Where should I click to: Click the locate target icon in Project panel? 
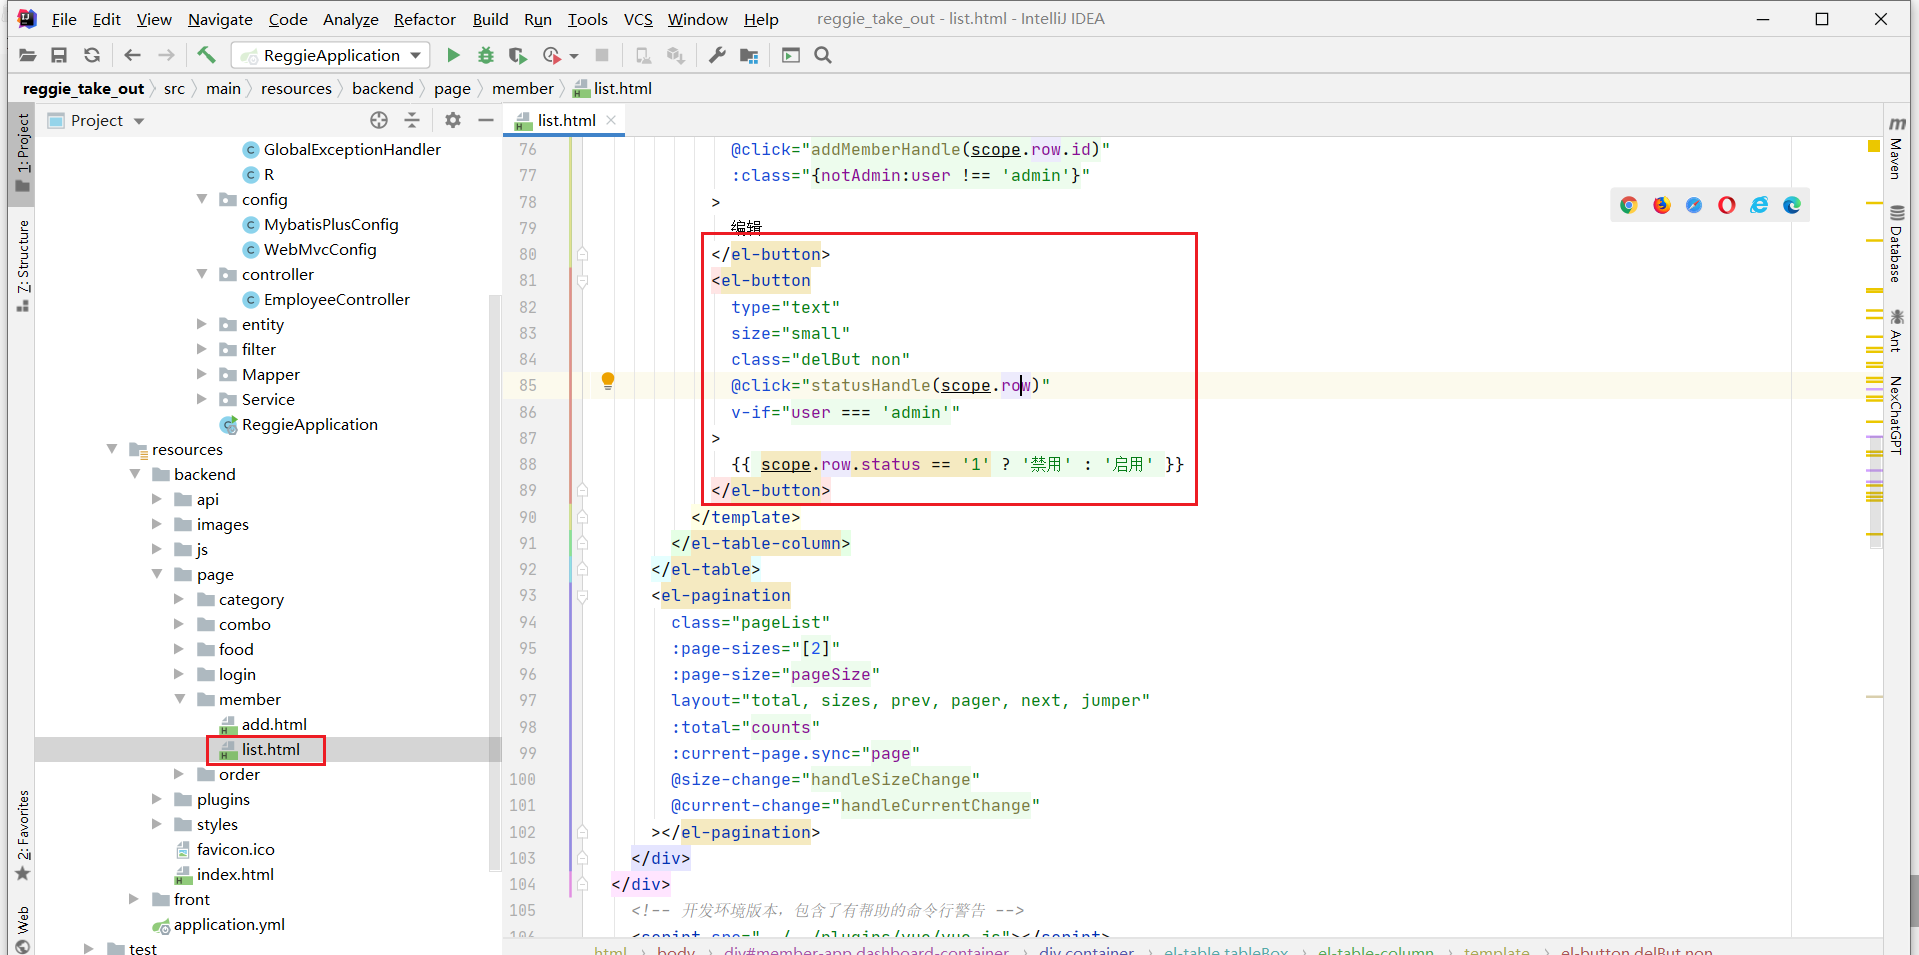click(x=379, y=120)
